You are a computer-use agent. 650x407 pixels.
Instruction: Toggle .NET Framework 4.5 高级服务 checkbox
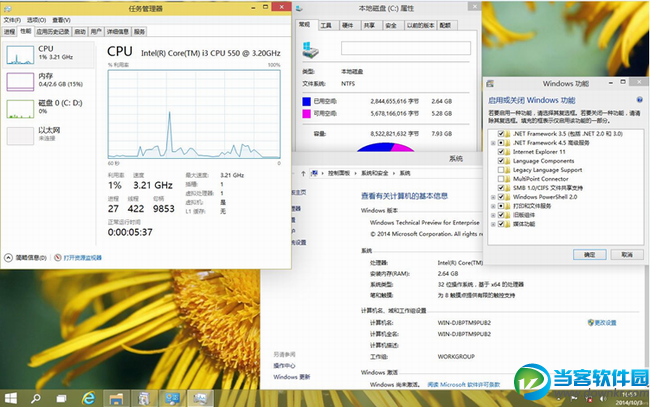point(501,143)
